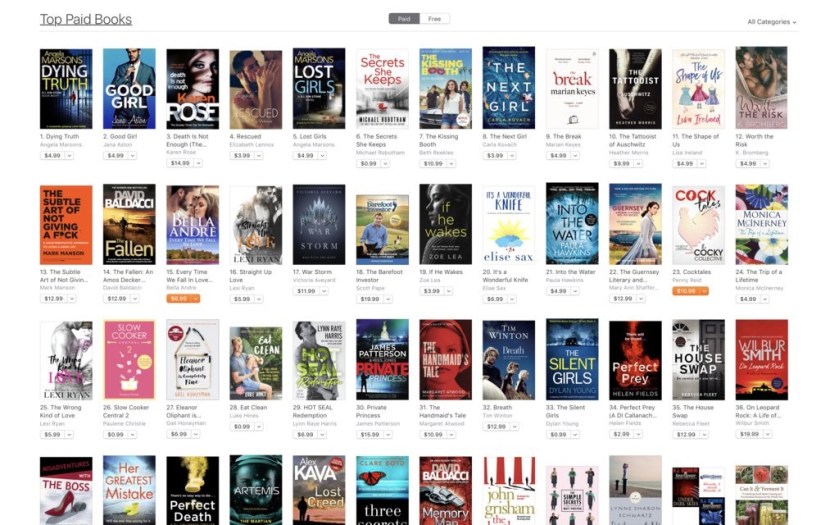Screen dimensions: 839x525
Task: Open price dropdown arrow for Good Girl
Action: [x=132, y=156]
